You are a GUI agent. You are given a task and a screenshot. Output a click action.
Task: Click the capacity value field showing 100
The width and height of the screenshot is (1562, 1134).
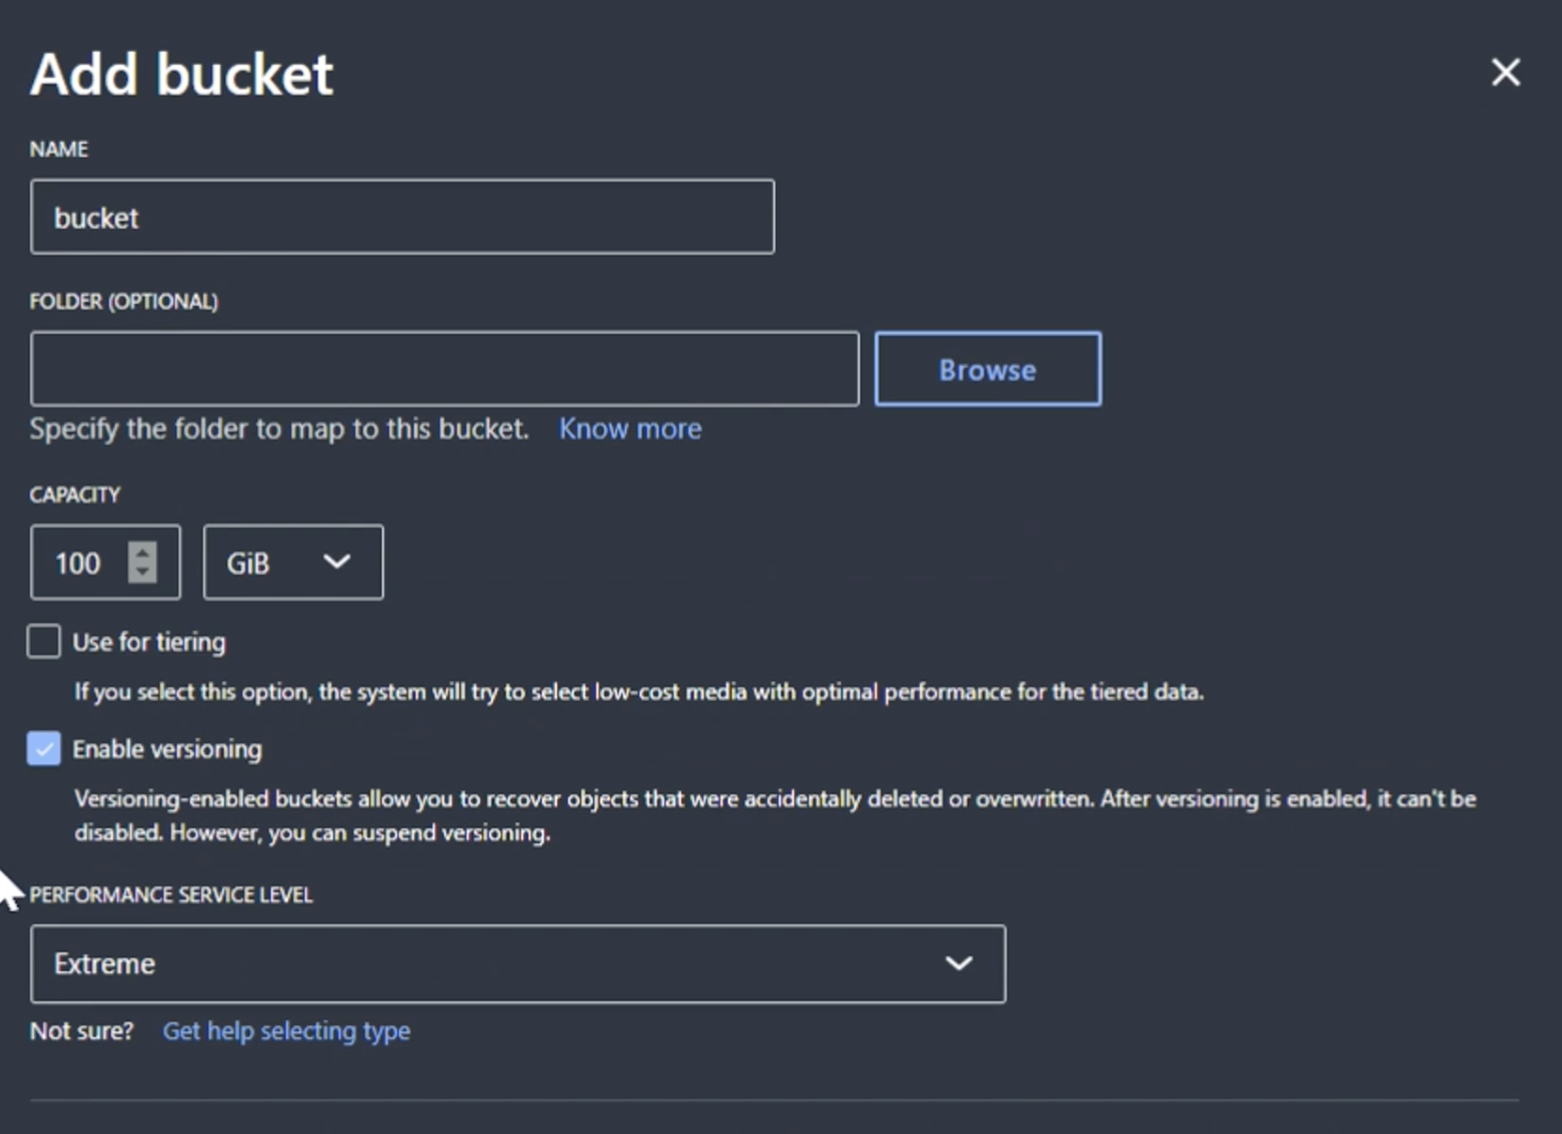click(79, 563)
